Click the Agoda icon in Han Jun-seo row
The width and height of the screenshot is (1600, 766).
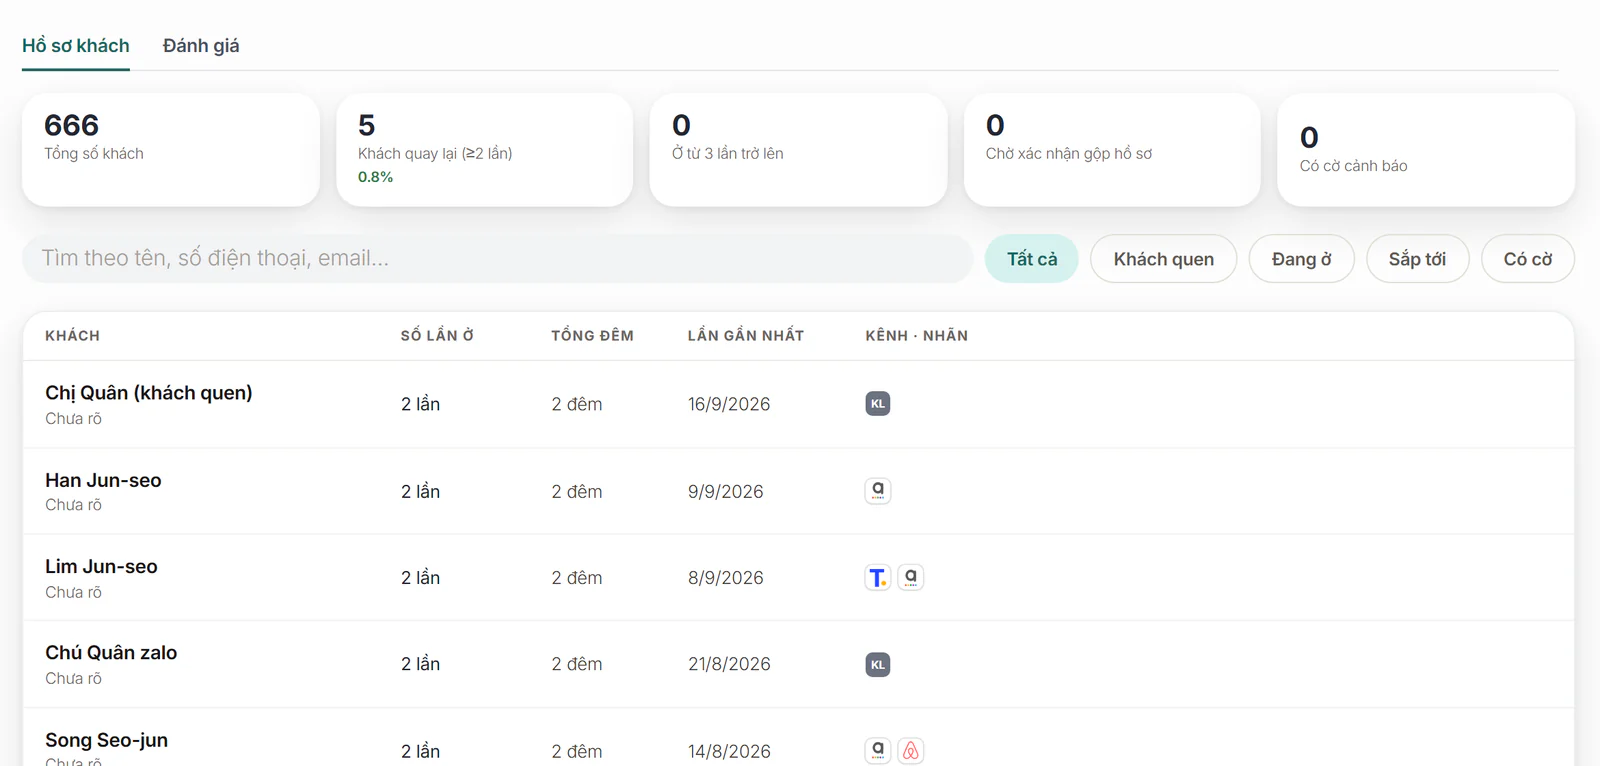(x=877, y=490)
